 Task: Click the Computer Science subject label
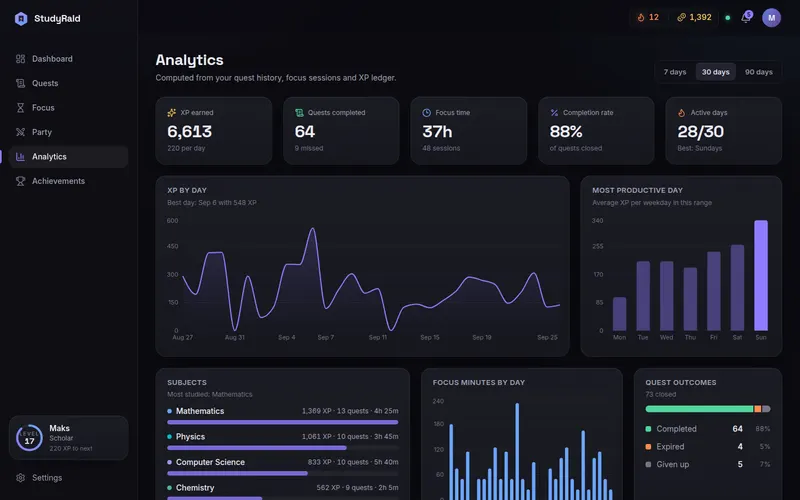210,462
